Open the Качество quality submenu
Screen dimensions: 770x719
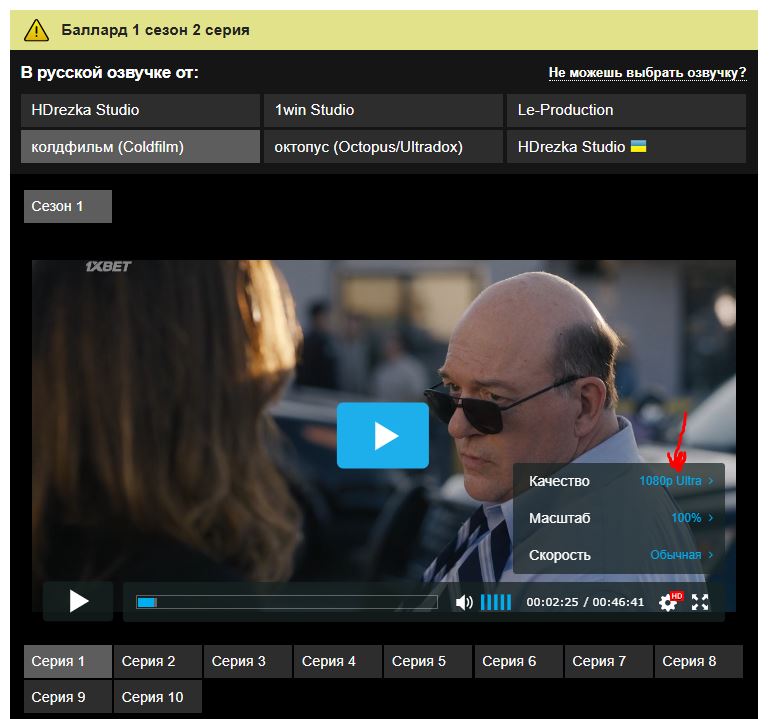point(619,481)
